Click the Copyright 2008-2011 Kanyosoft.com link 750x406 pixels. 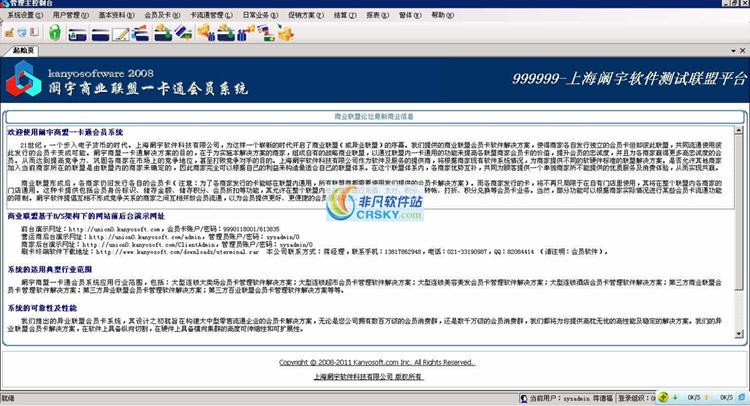tap(377, 362)
